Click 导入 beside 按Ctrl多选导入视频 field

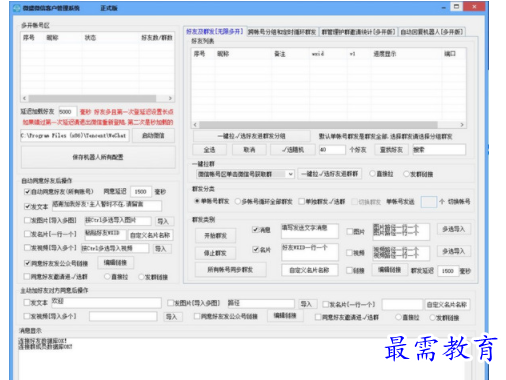click(161, 249)
